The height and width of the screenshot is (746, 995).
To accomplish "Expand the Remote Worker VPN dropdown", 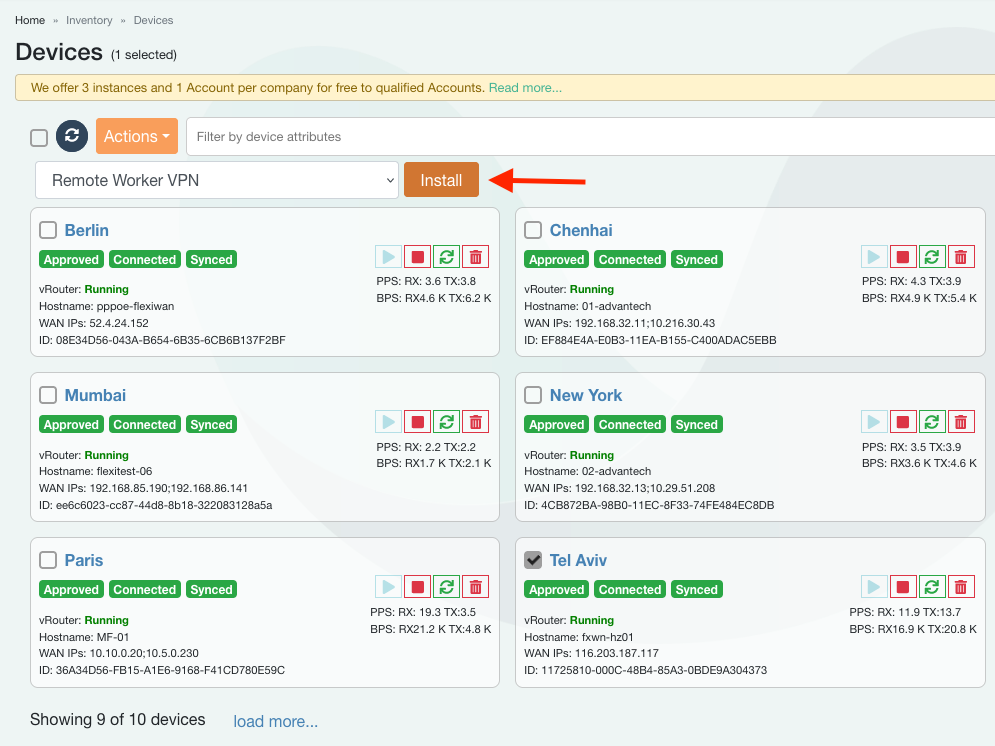I will coord(217,180).
